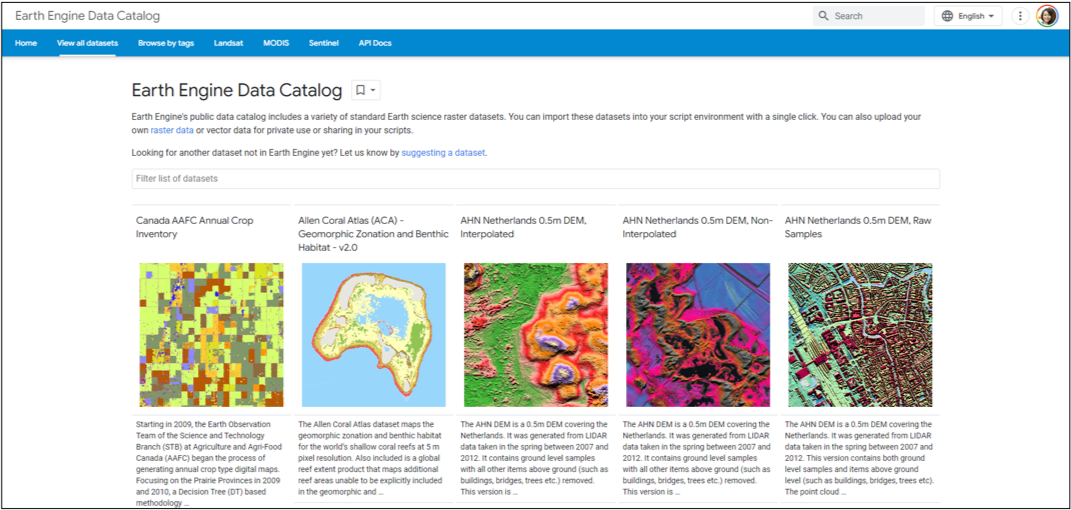Open the Landsat tab
The height and width of the screenshot is (510, 1071).
228,43
